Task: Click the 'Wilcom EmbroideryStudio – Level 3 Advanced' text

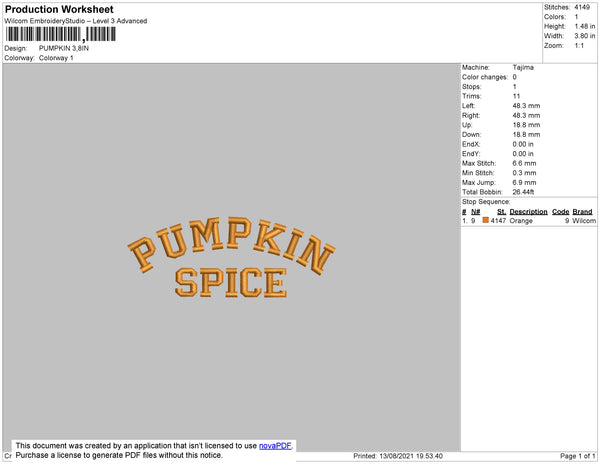Action: tap(76, 21)
